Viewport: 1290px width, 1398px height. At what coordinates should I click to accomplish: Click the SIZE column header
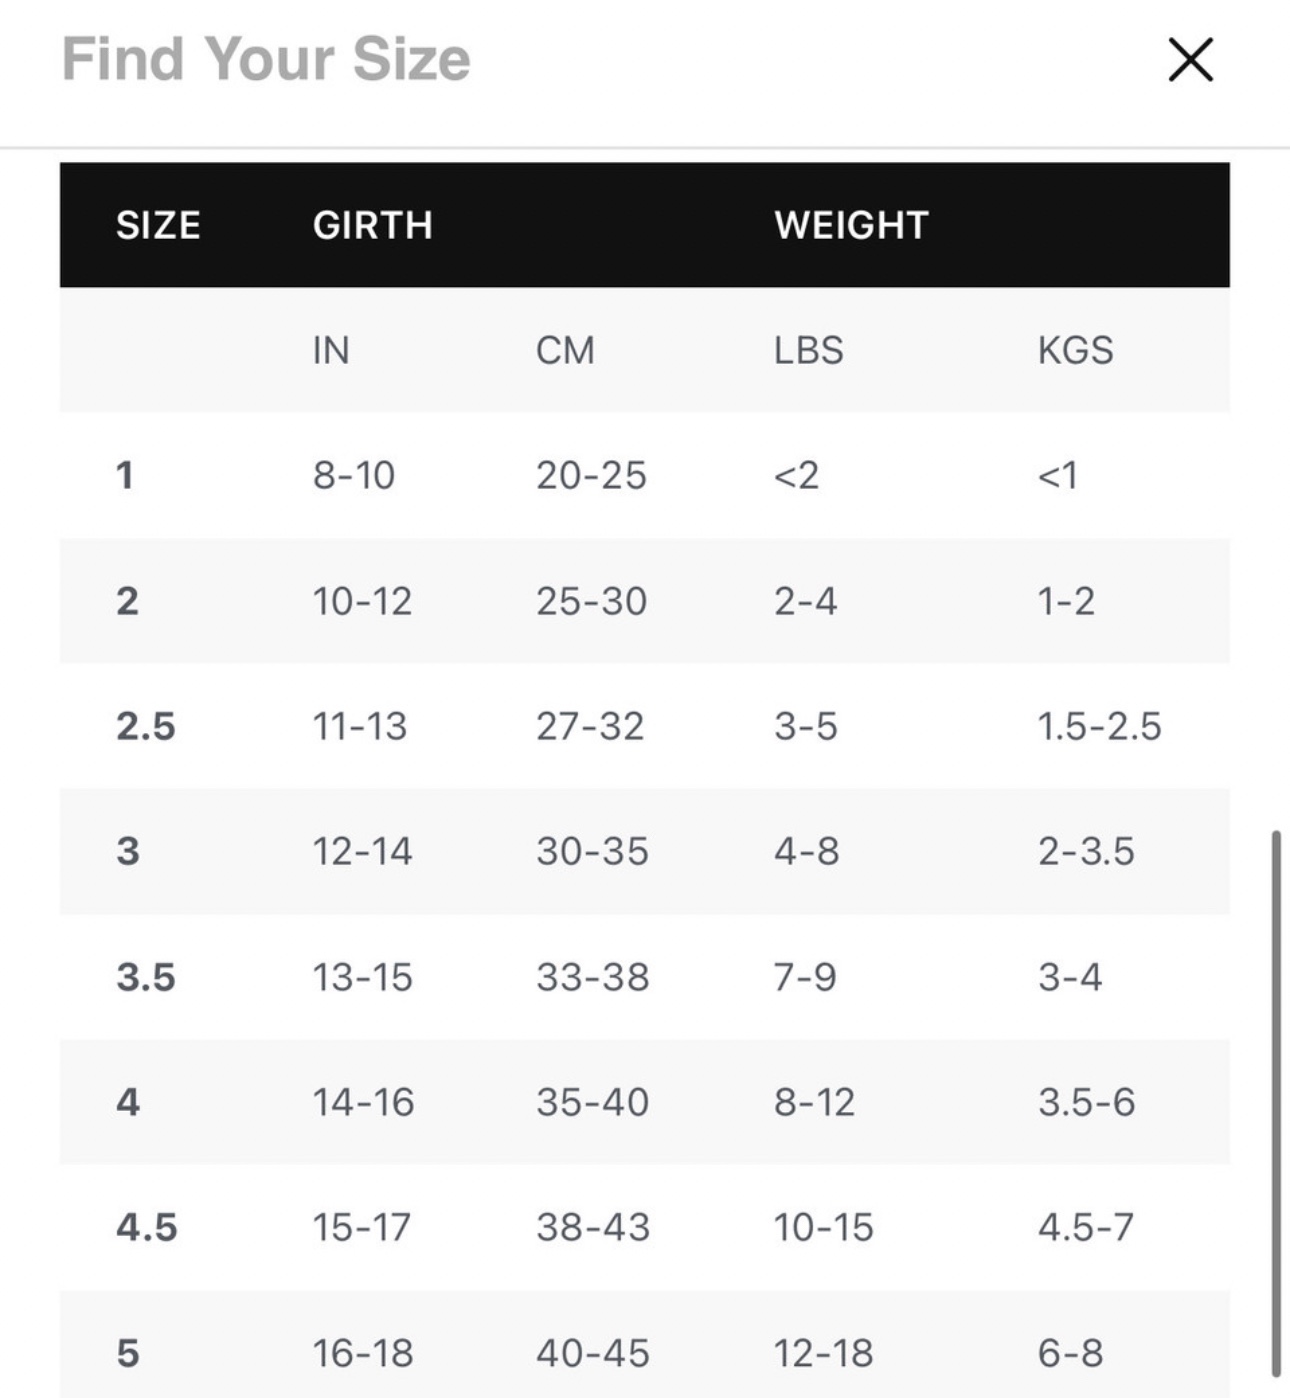click(158, 225)
